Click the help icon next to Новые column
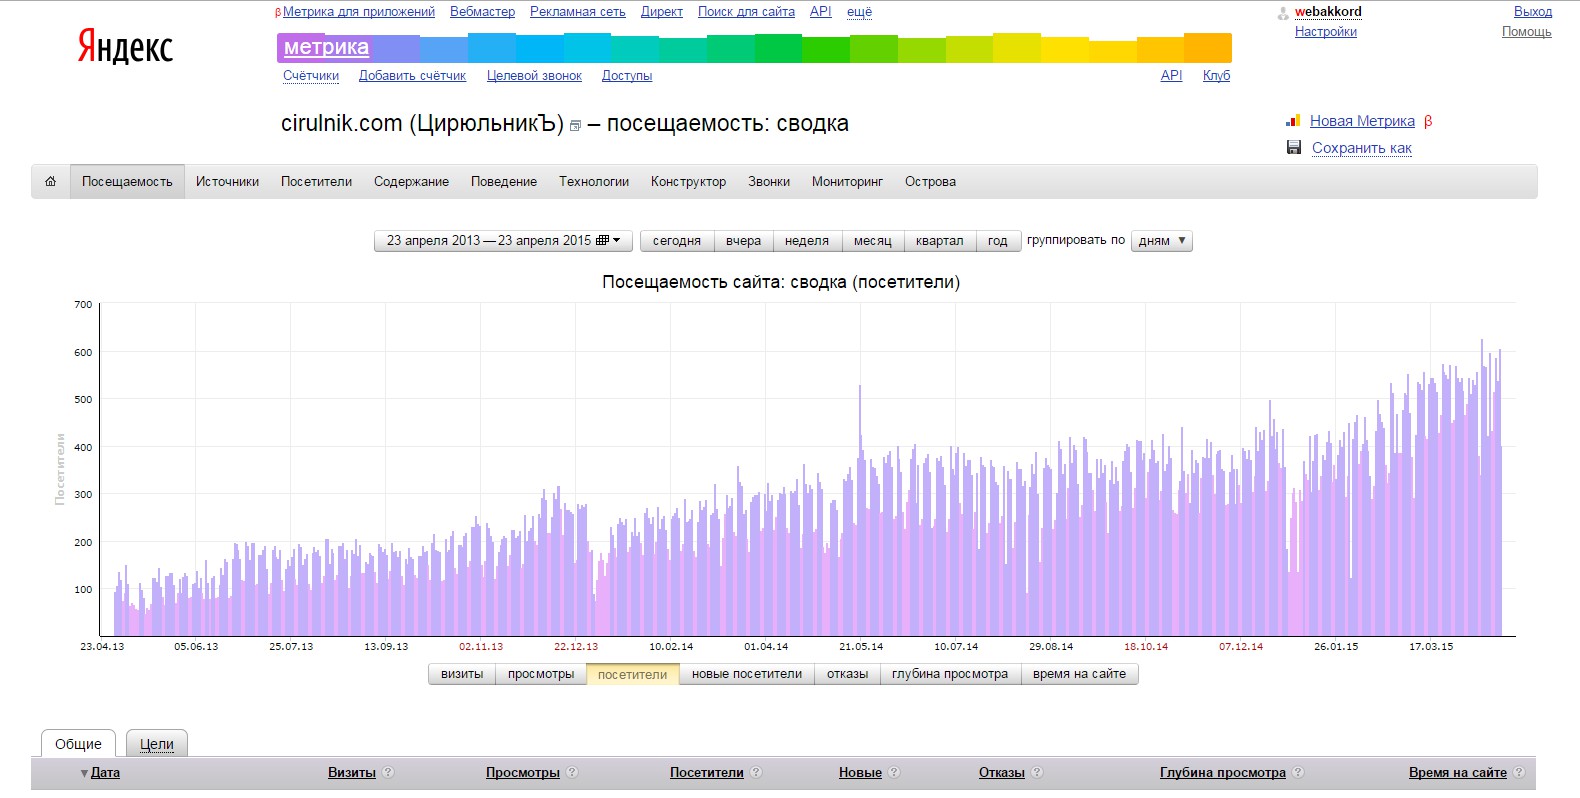 (x=894, y=772)
